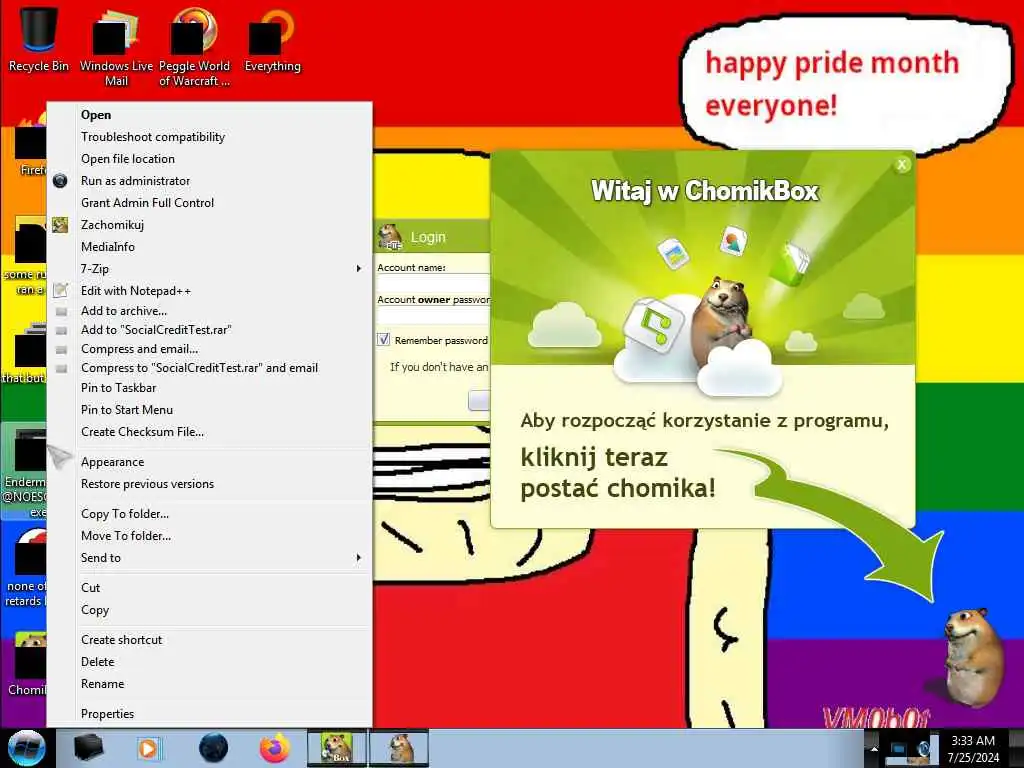Toggle the Remember password checkbox
This screenshot has height=768, width=1024.
coord(383,340)
